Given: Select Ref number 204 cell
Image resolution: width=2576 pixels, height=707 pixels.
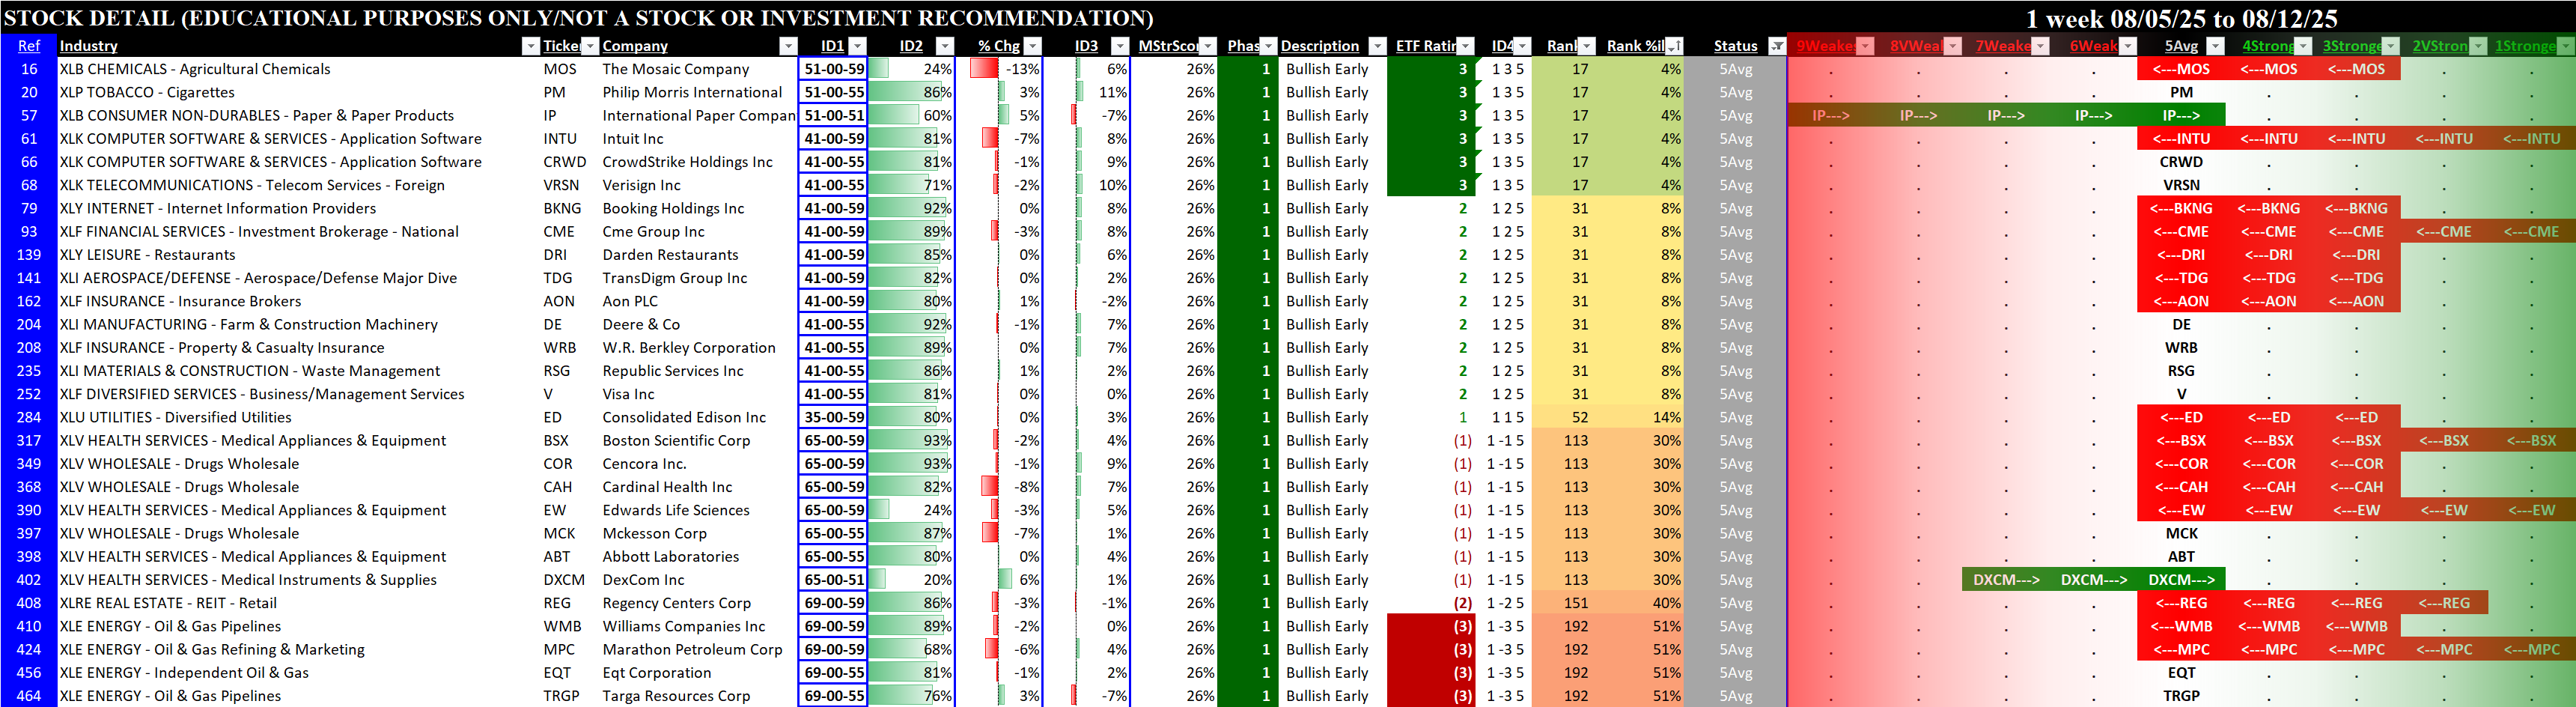Looking at the screenshot, I should pyautogui.click(x=29, y=325).
